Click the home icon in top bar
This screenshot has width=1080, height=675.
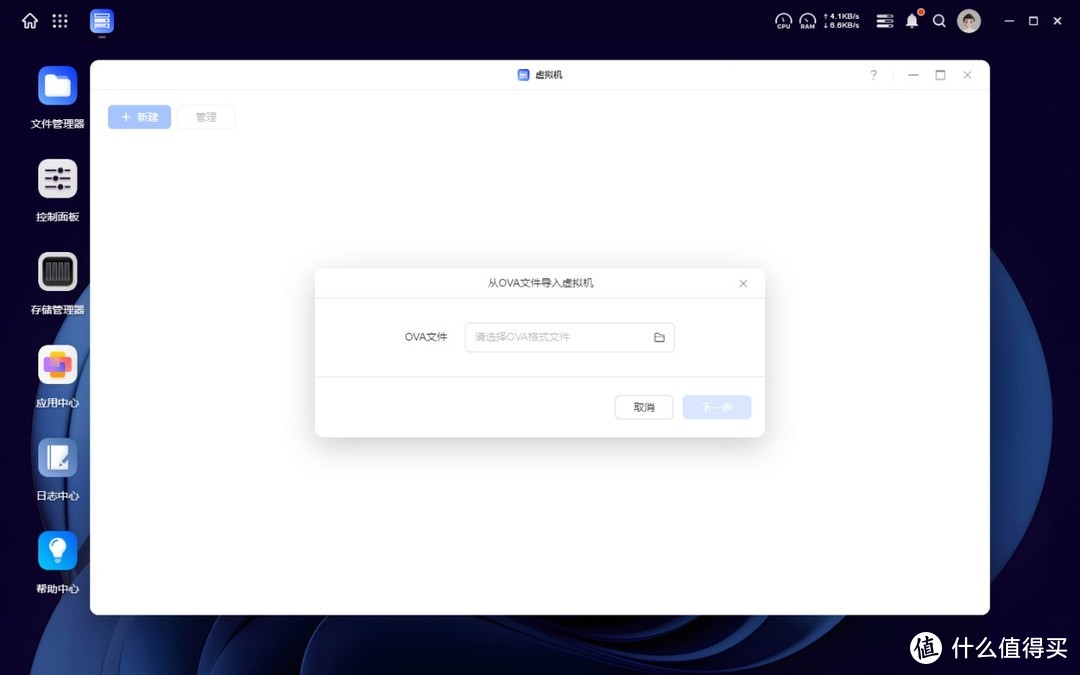coord(28,20)
